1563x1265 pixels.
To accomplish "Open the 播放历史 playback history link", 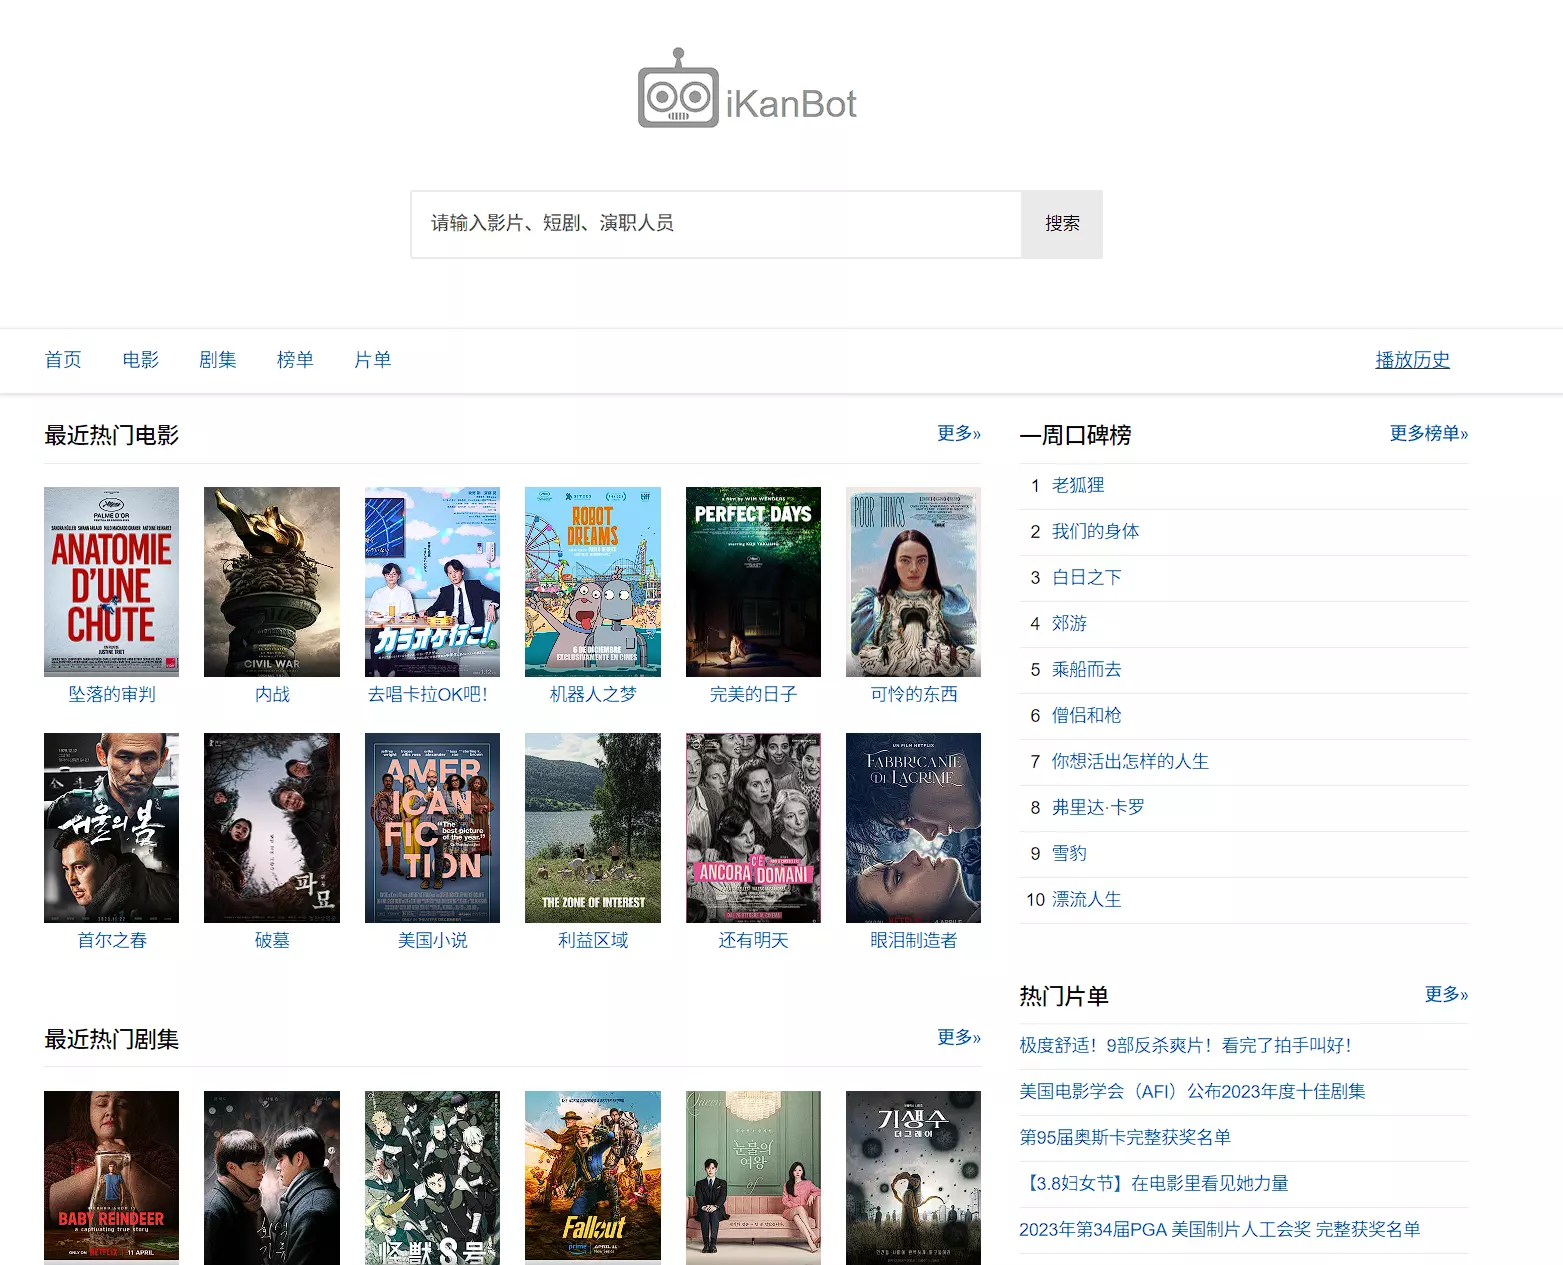I will point(1411,360).
